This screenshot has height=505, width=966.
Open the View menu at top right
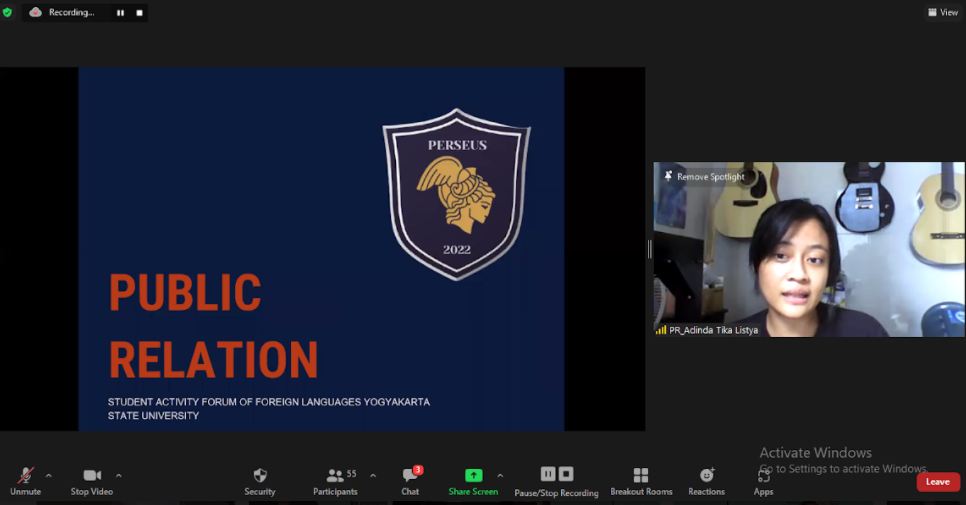(943, 12)
